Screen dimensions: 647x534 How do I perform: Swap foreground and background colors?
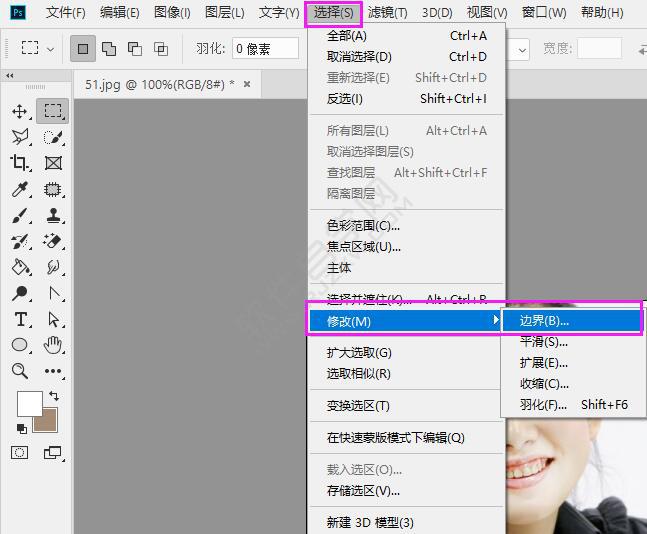[54, 396]
